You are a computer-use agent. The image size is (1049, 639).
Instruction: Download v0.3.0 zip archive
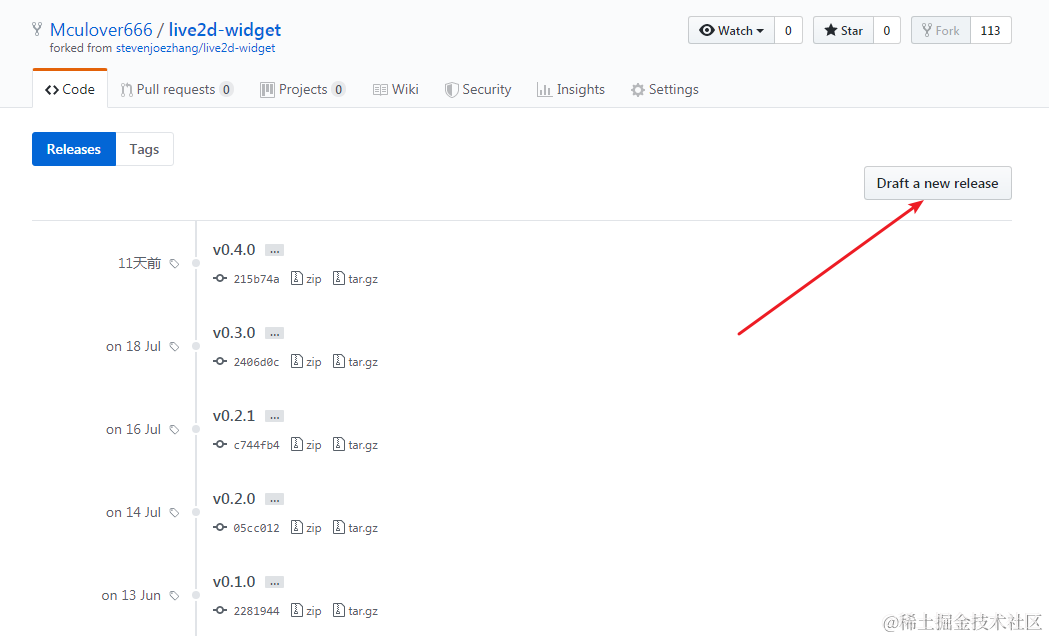306,361
